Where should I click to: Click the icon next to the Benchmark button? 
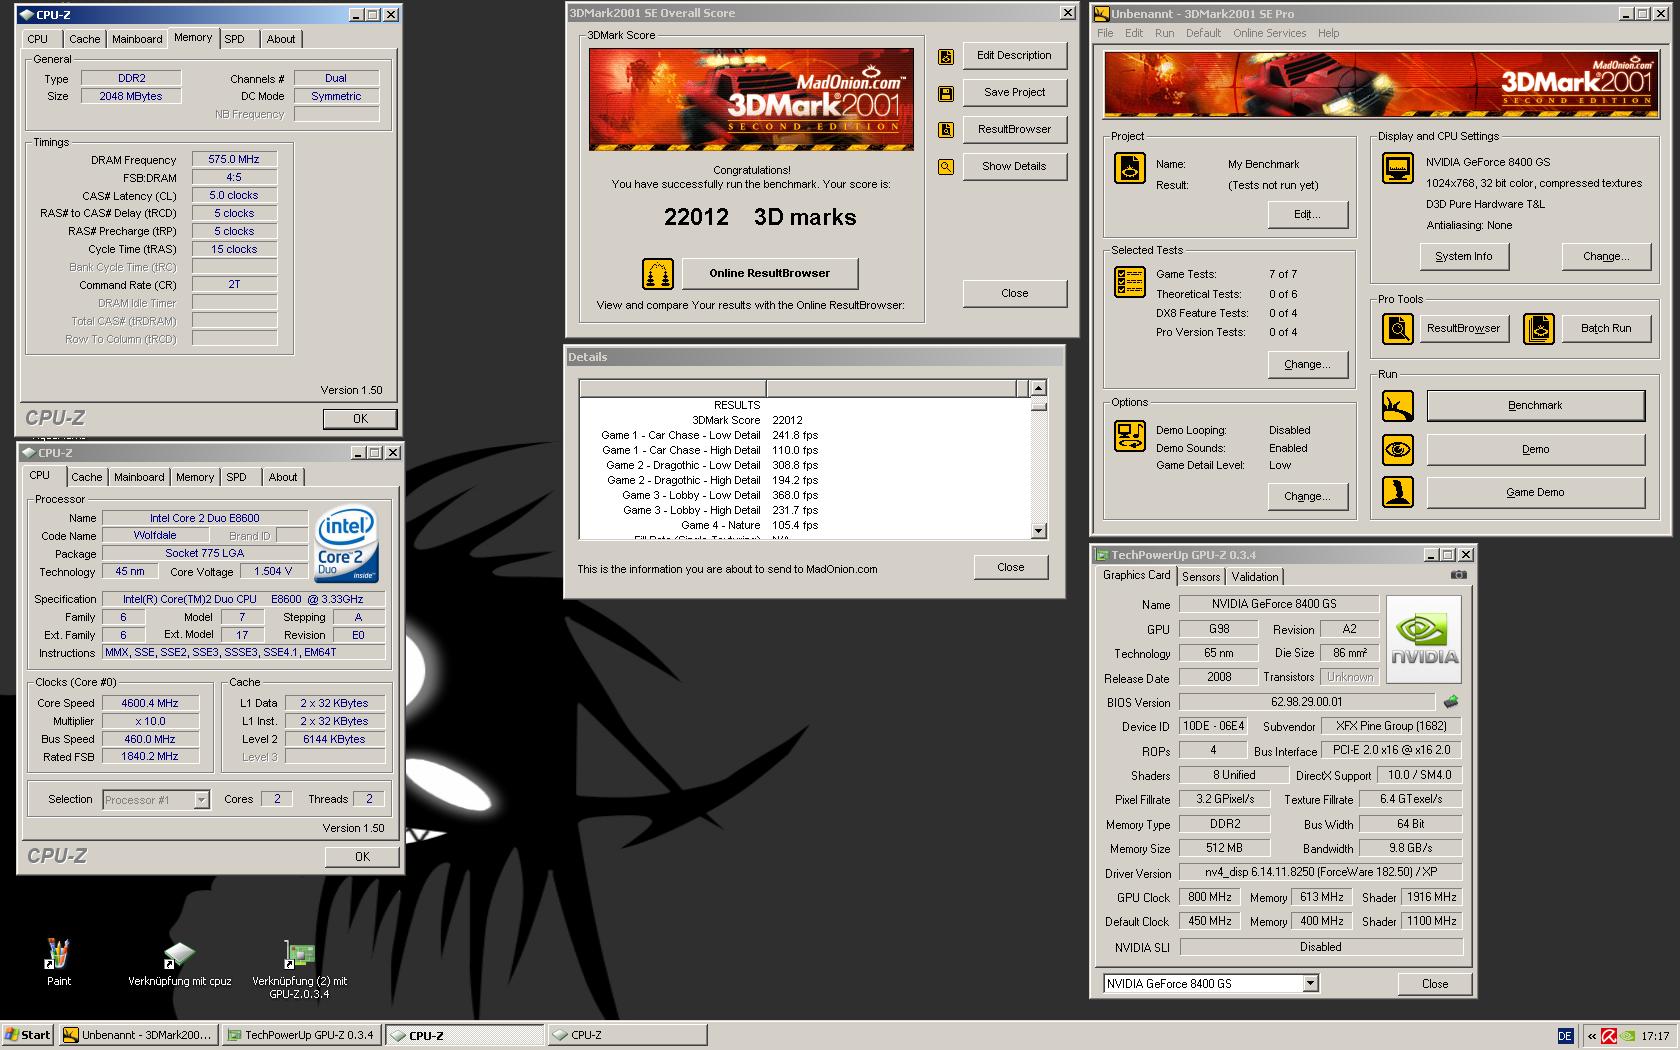tap(1397, 406)
